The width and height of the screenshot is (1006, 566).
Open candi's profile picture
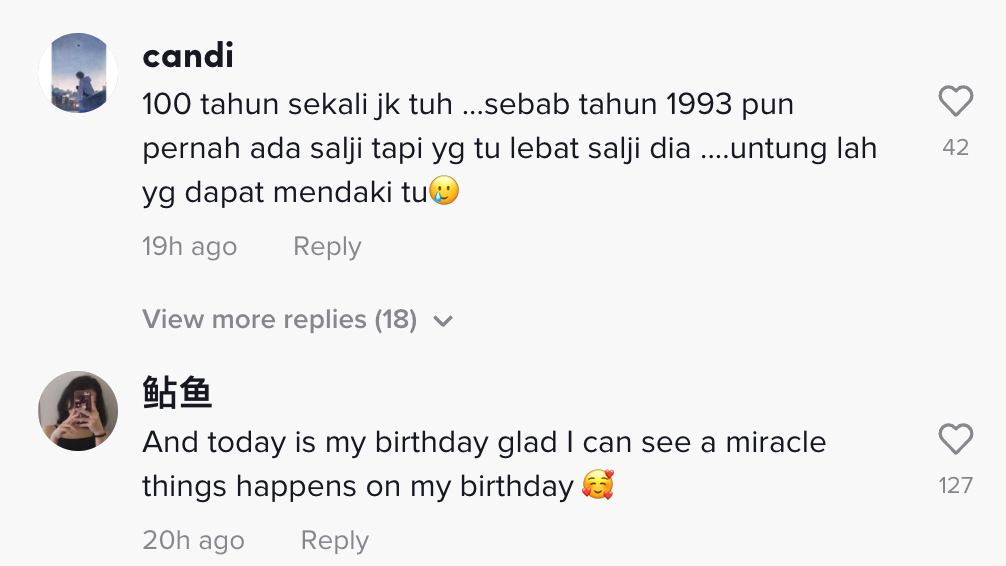78,73
